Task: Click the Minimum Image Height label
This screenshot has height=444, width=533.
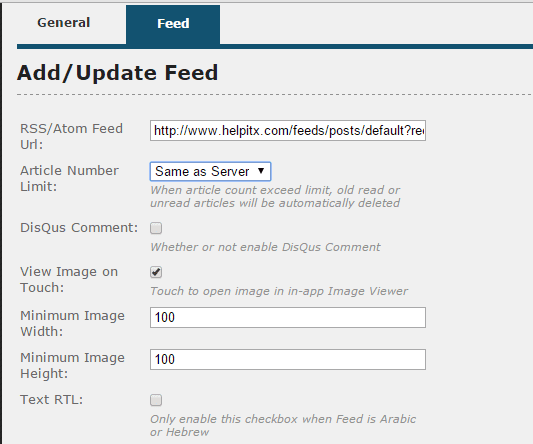Action: tap(72, 365)
